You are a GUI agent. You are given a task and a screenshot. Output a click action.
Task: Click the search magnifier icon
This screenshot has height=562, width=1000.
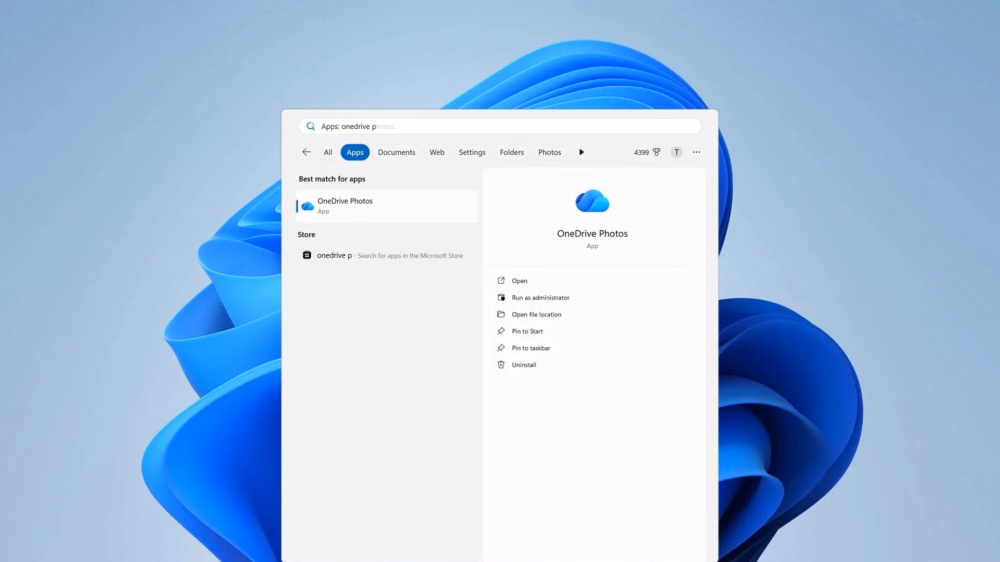click(x=311, y=126)
